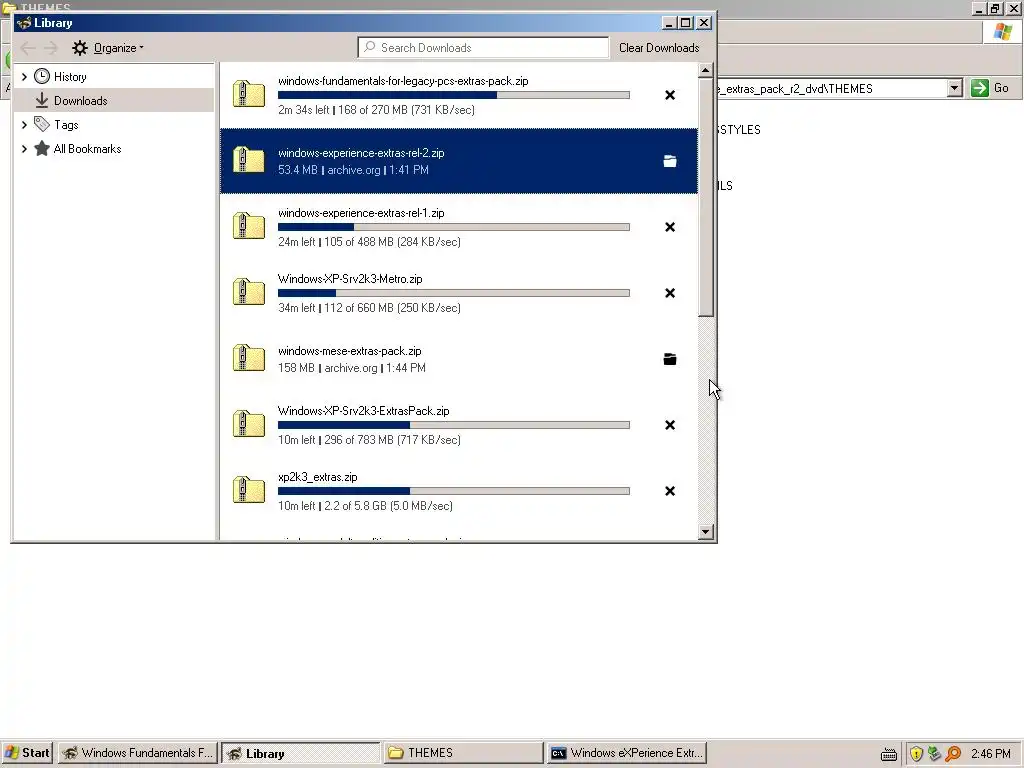Image resolution: width=1024 pixels, height=768 pixels.
Task: Open the shield security icon in system tray
Action: tap(916, 754)
